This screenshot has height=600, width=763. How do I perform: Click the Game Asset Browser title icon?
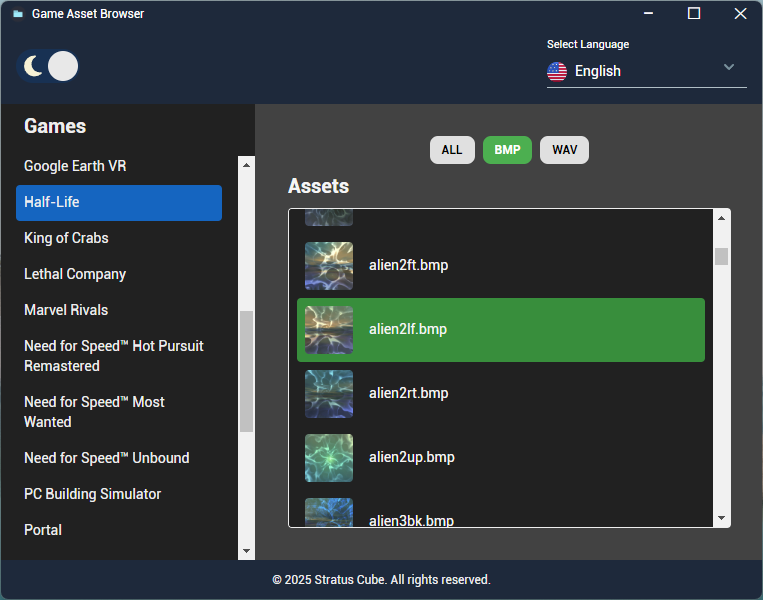point(18,14)
